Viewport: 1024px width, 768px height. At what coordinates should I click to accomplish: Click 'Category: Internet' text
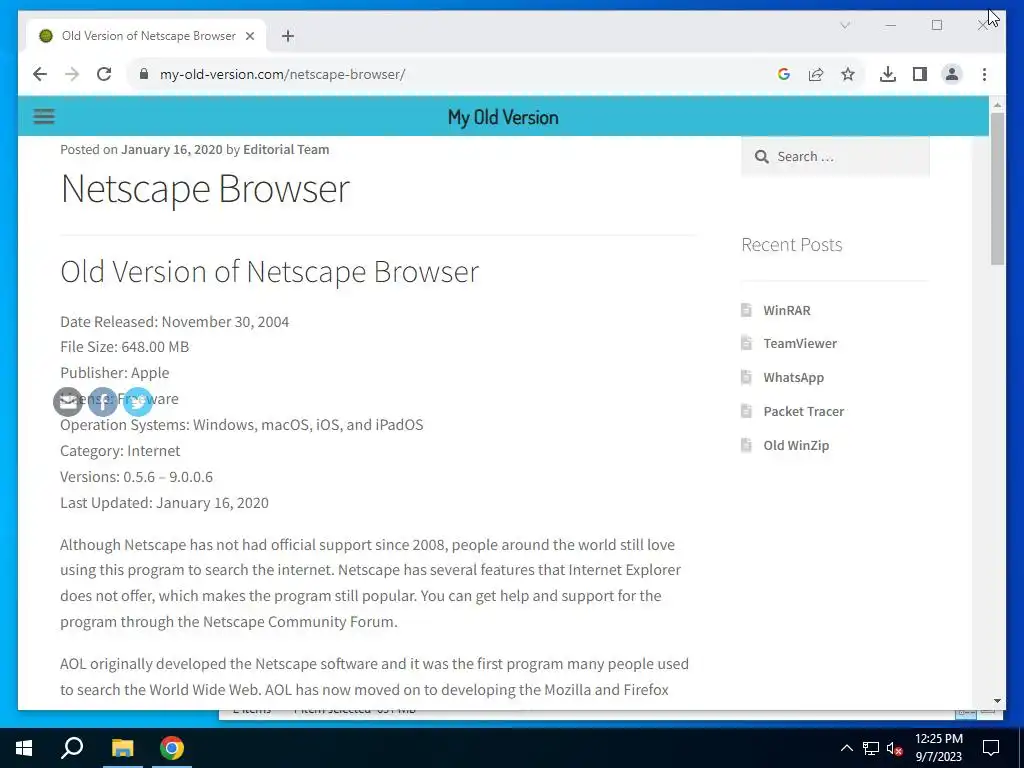tap(120, 451)
